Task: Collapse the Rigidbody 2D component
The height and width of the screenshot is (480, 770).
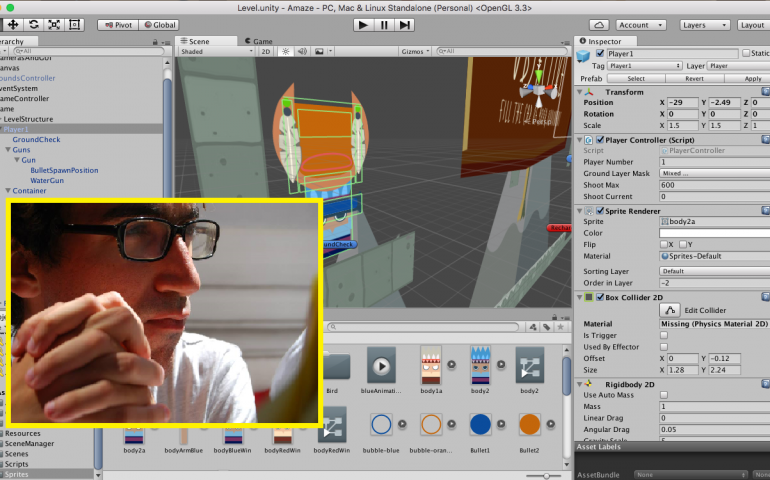Action: pyautogui.click(x=579, y=384)
